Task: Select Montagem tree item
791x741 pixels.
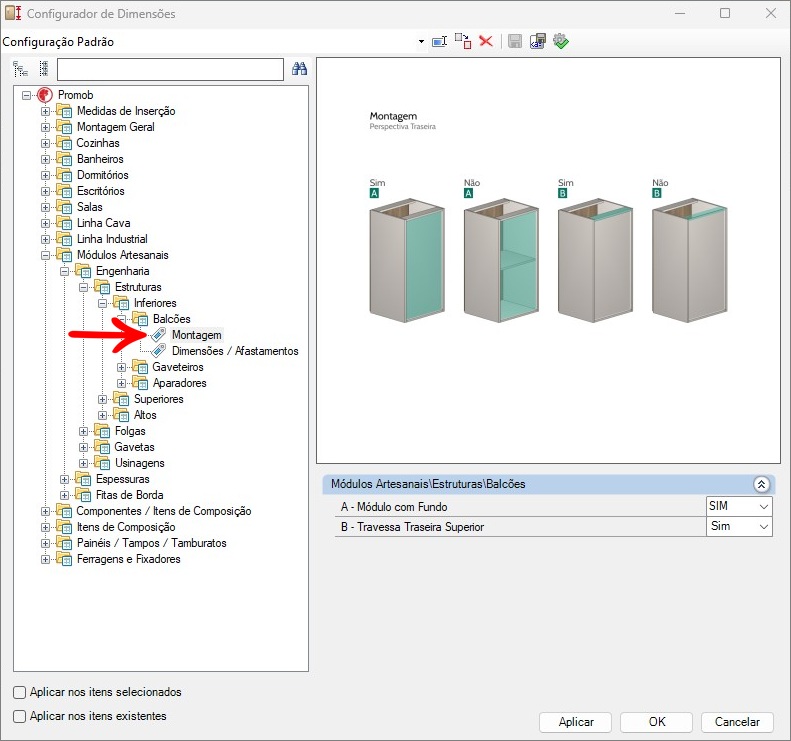Action: click(197, 335)
